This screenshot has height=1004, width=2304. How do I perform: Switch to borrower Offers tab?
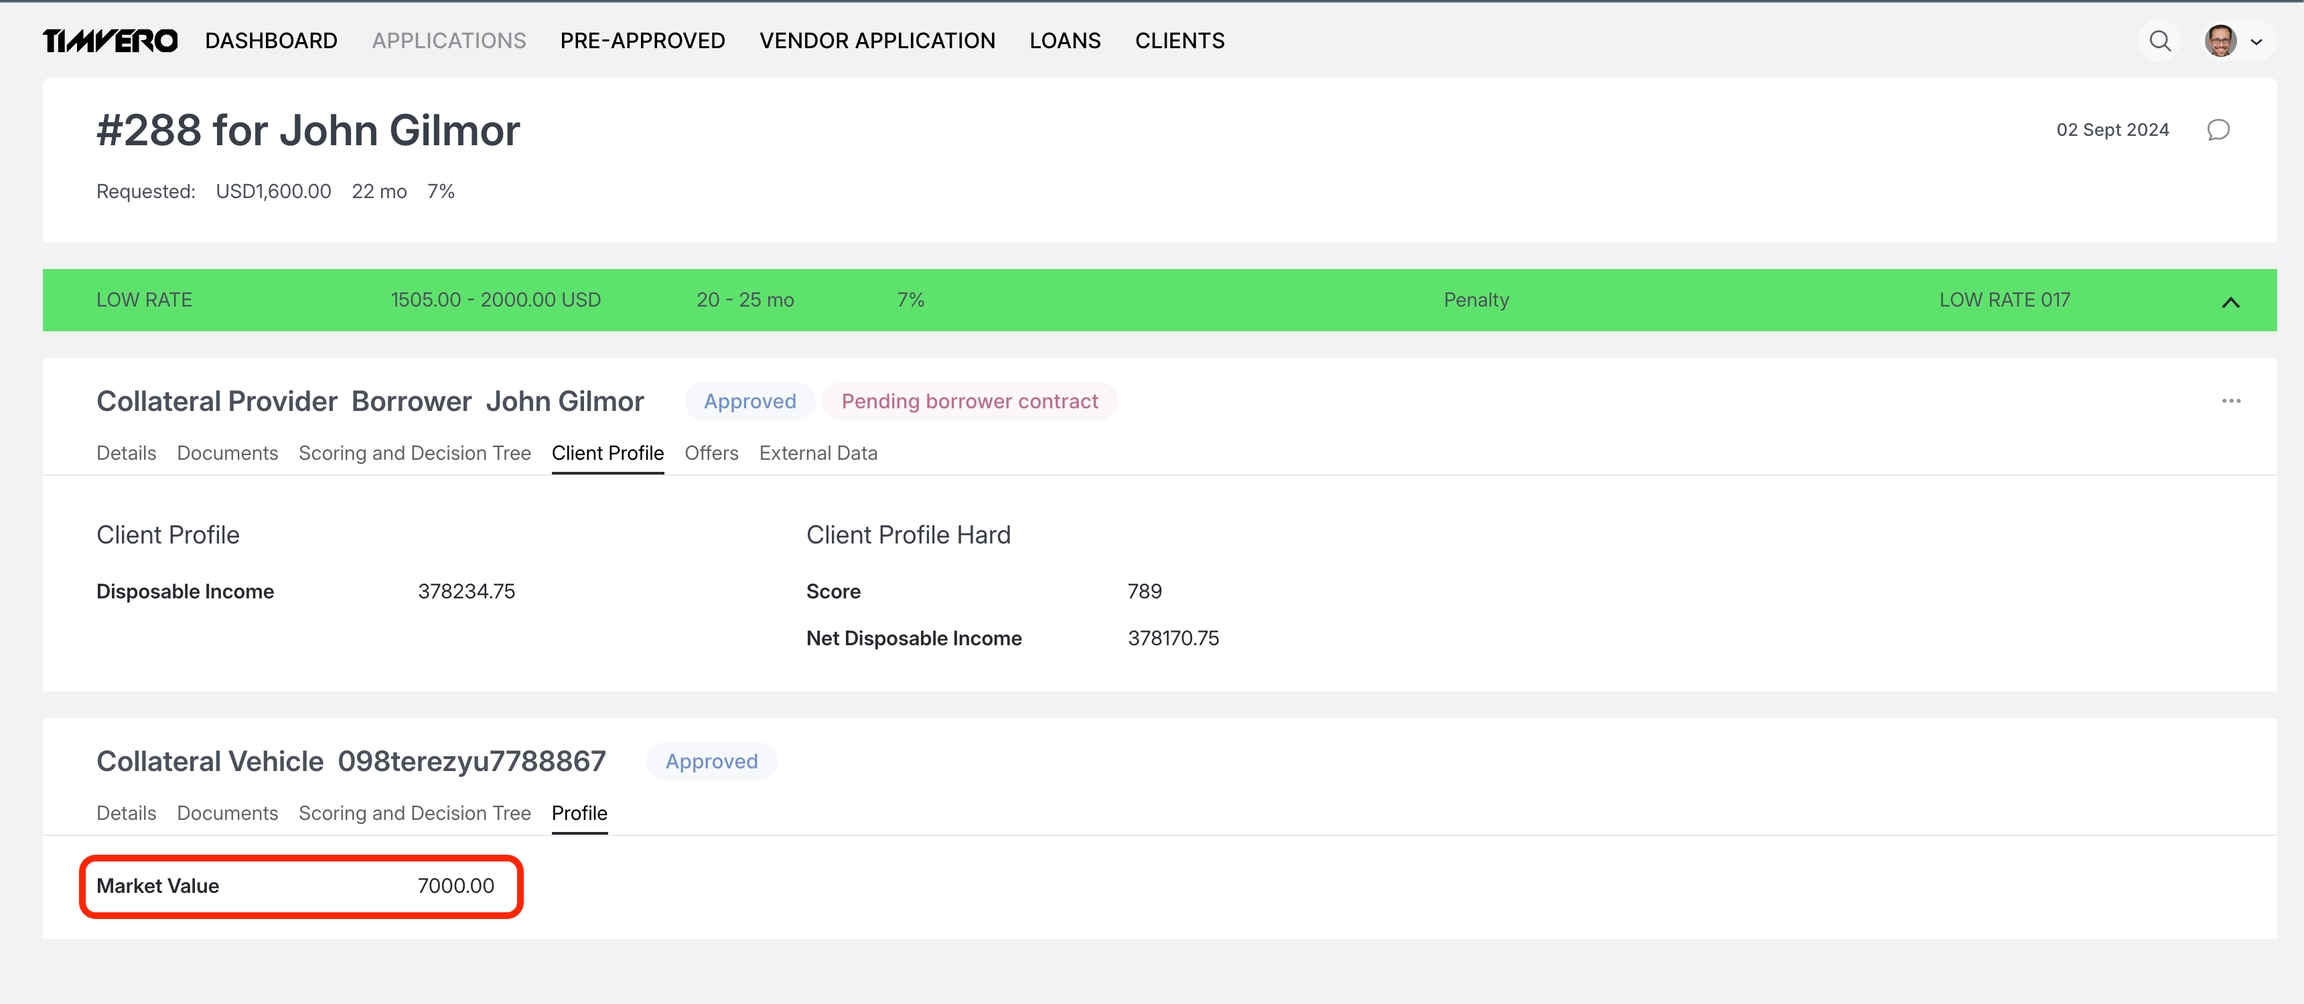[x=711, y=453]
